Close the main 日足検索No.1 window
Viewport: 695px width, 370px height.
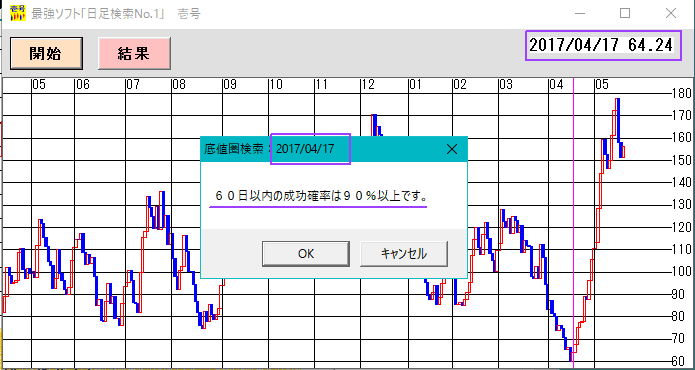(671, 14)
